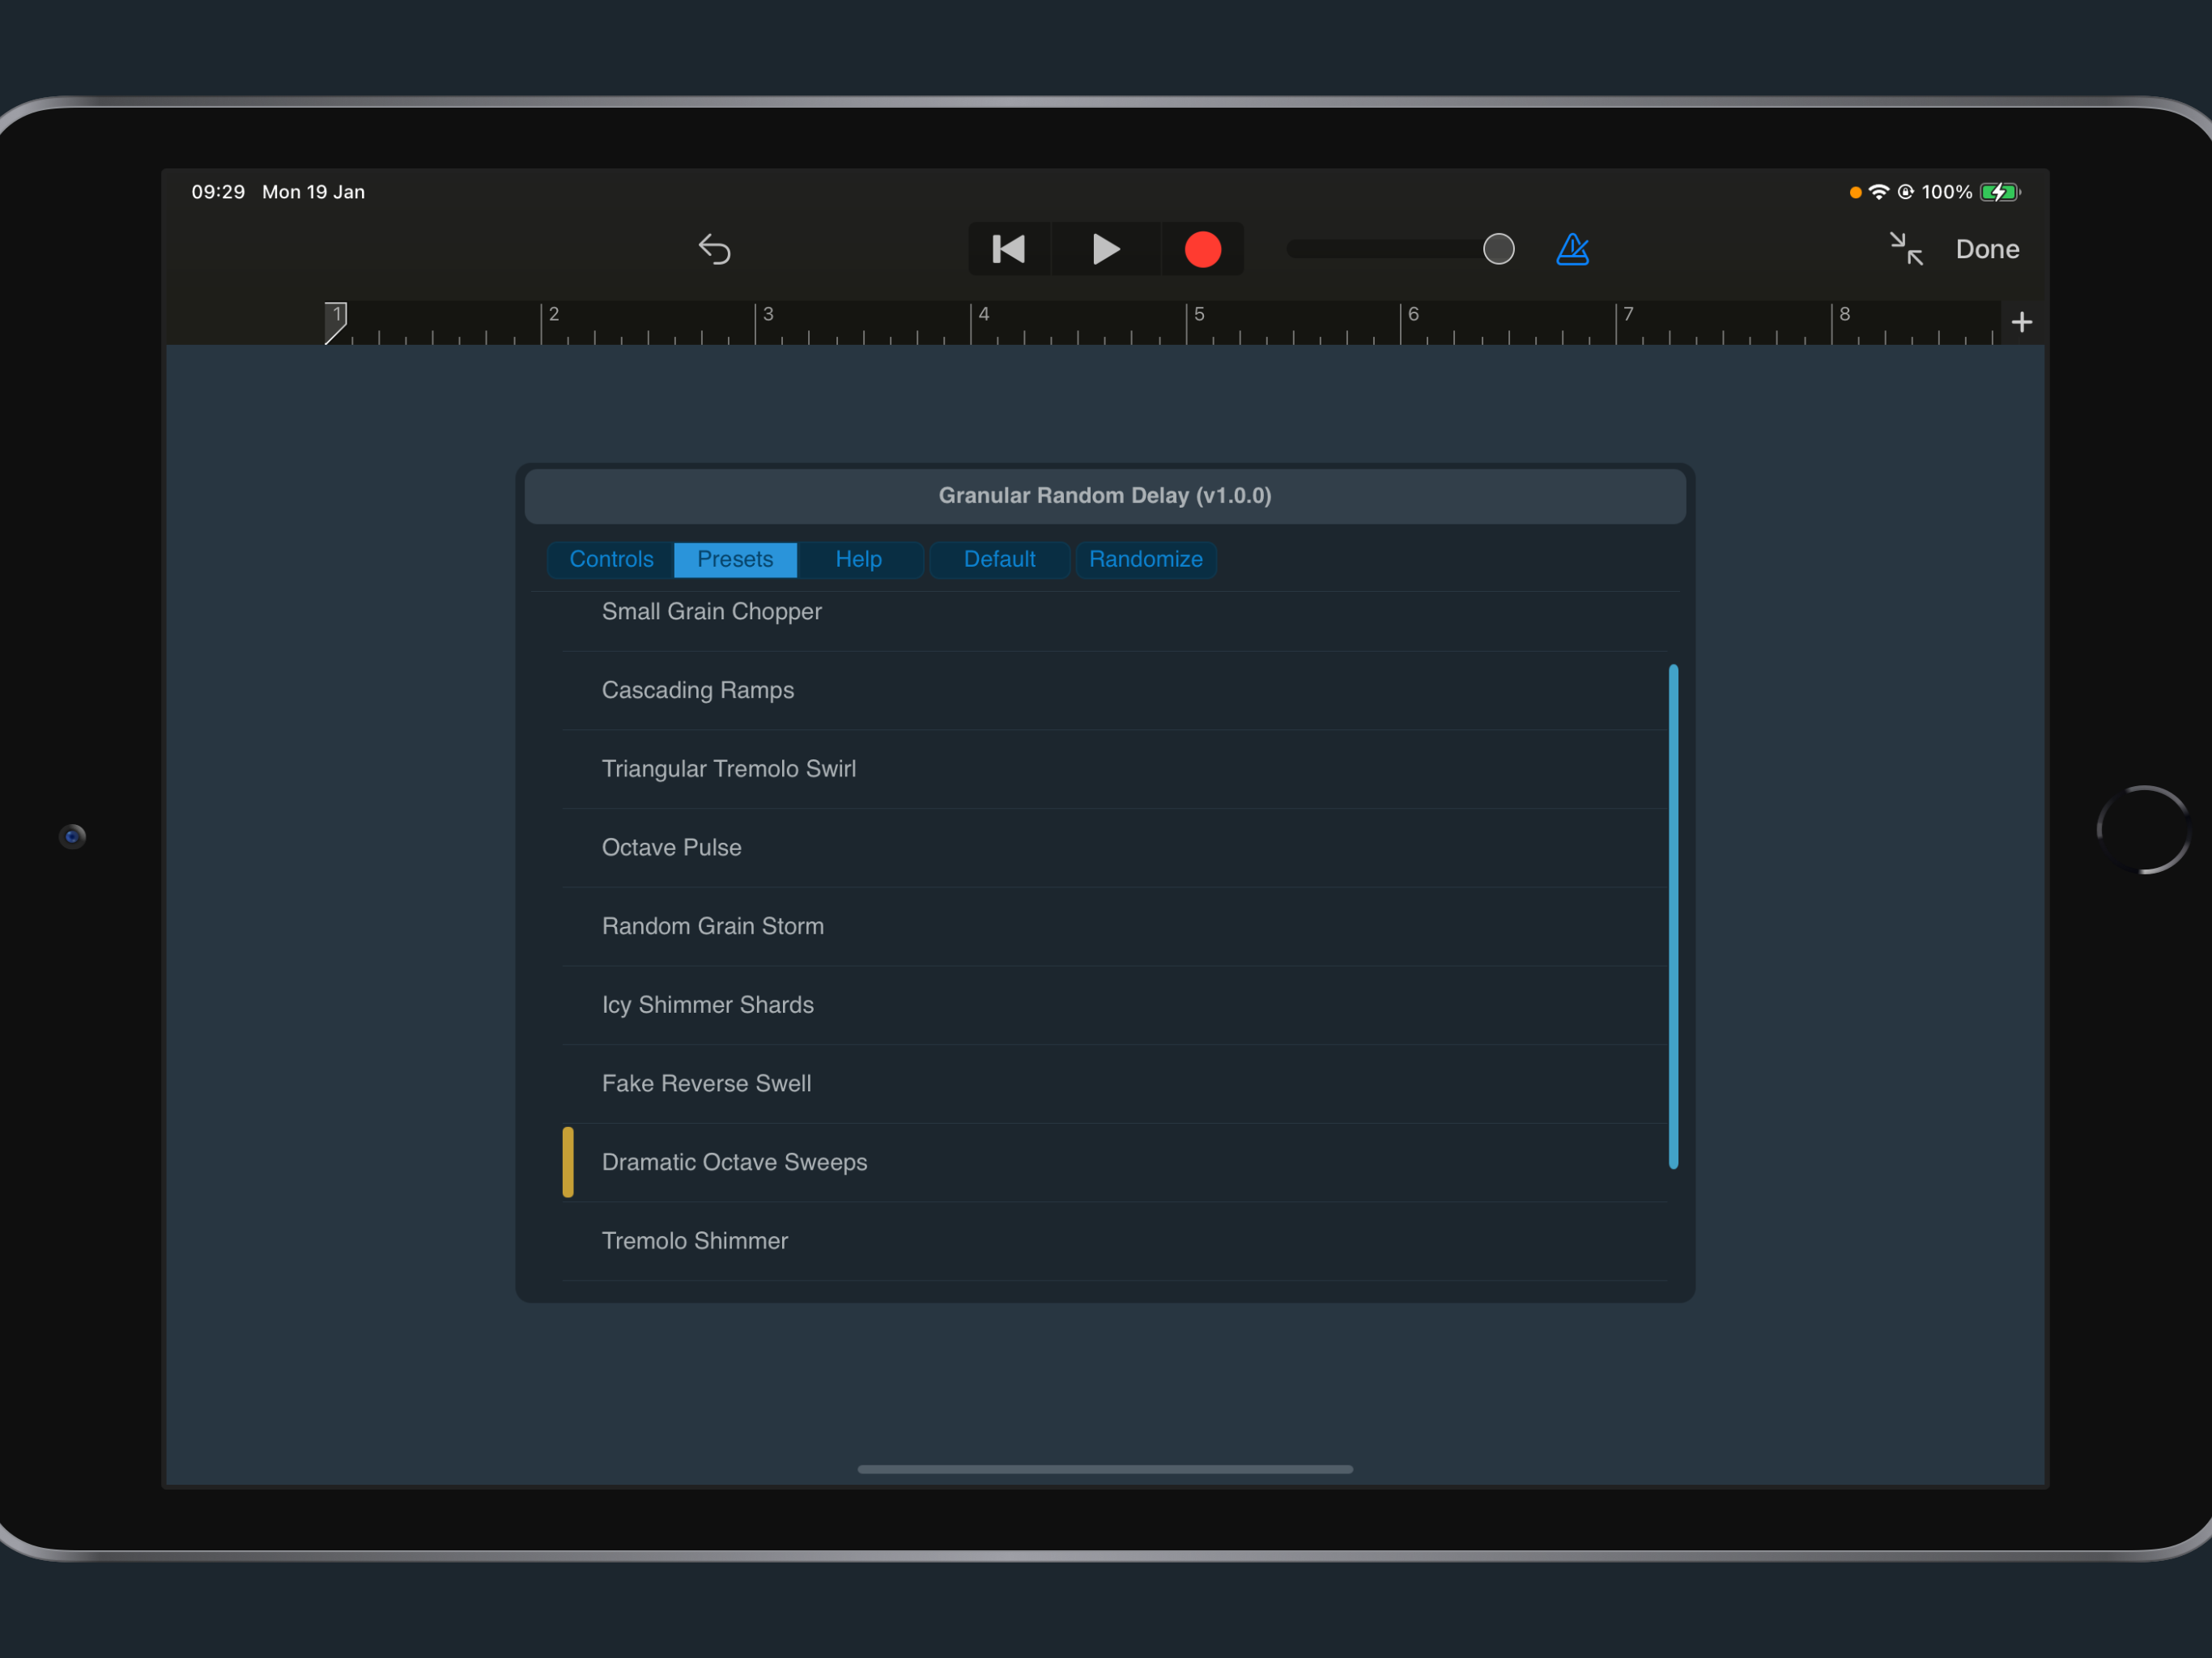Tap the Wi-Fi status icon
This screenshot has height=1658, width=2212.
(1878, 192)
